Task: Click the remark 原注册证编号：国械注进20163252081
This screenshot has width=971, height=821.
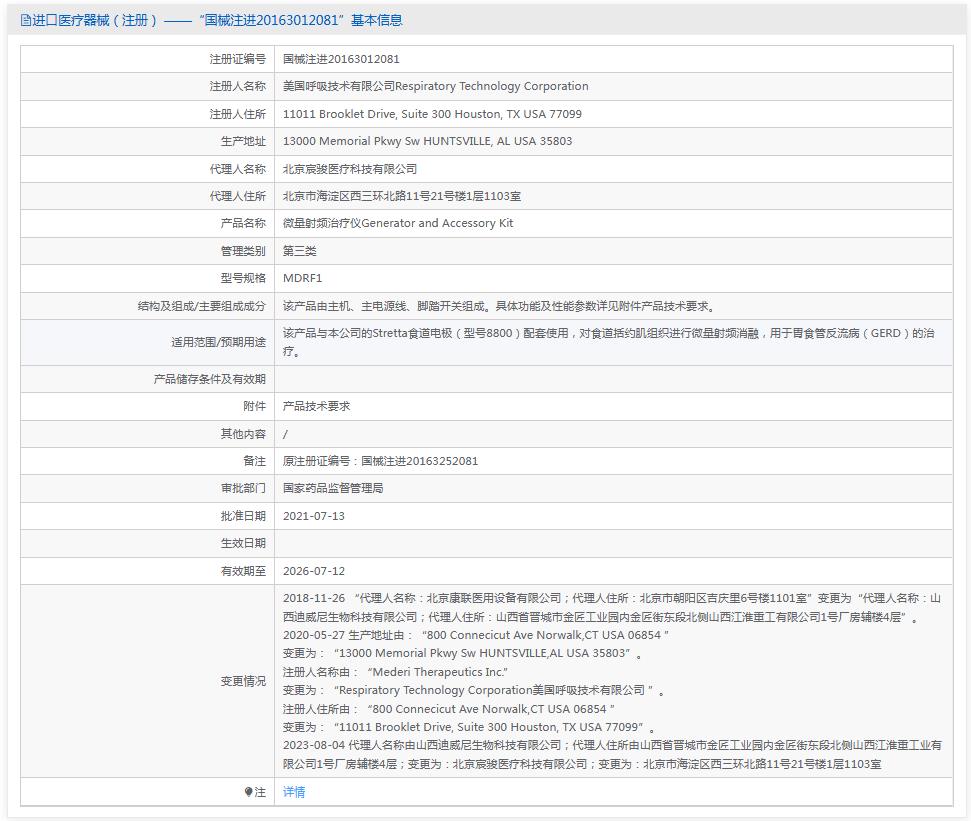Action: [381, 461]
